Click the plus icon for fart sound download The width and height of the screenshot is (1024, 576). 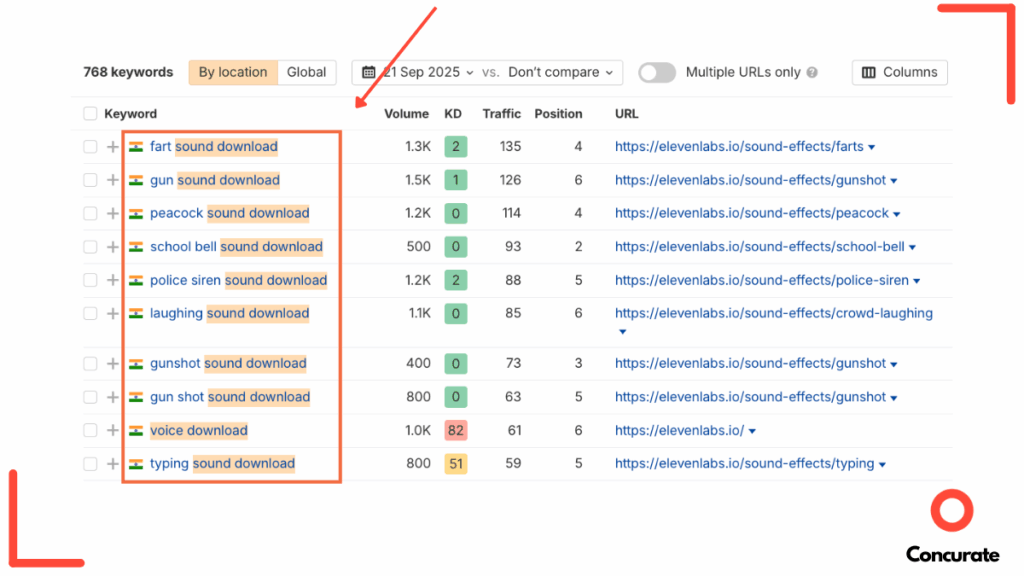112,147
